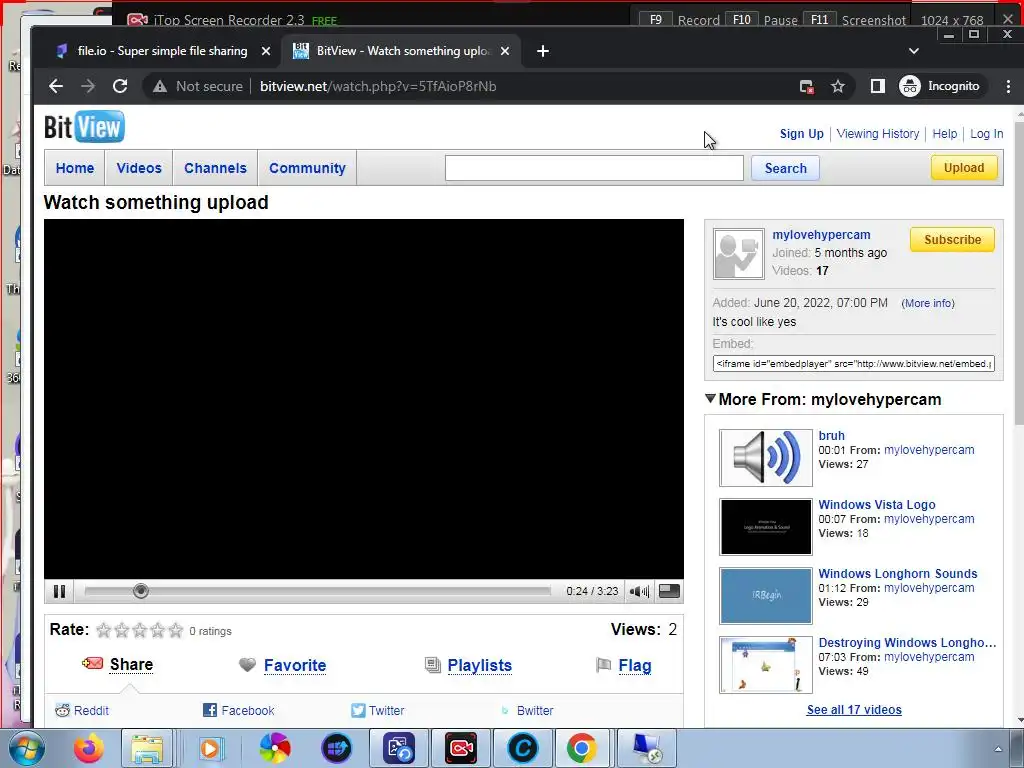Mute the video volume icon

click(x=639, y=592)
